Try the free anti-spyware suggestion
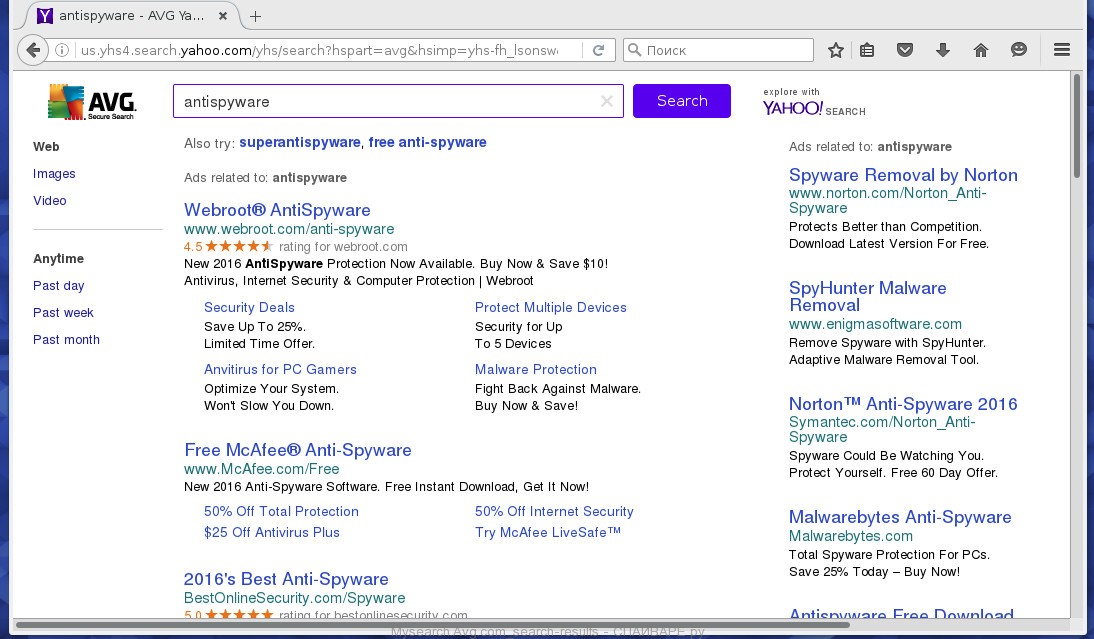The height and width of the screenshot is (639, 1094). tap(428, 142)
